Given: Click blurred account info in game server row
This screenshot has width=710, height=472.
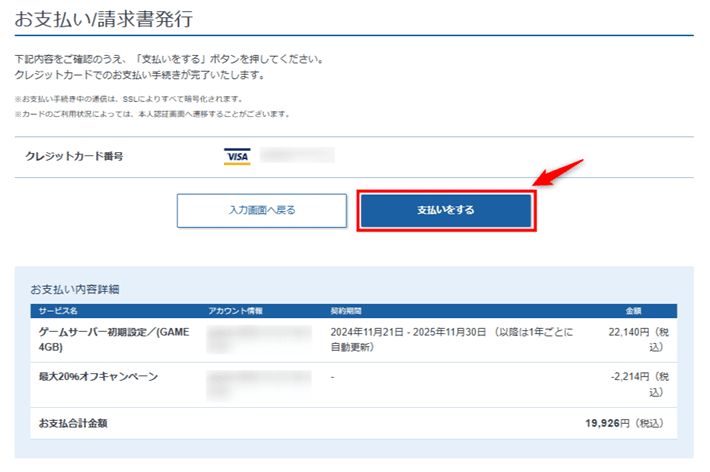Looking at the screenshot, I should pyautogui.click(x=259, y=339).
